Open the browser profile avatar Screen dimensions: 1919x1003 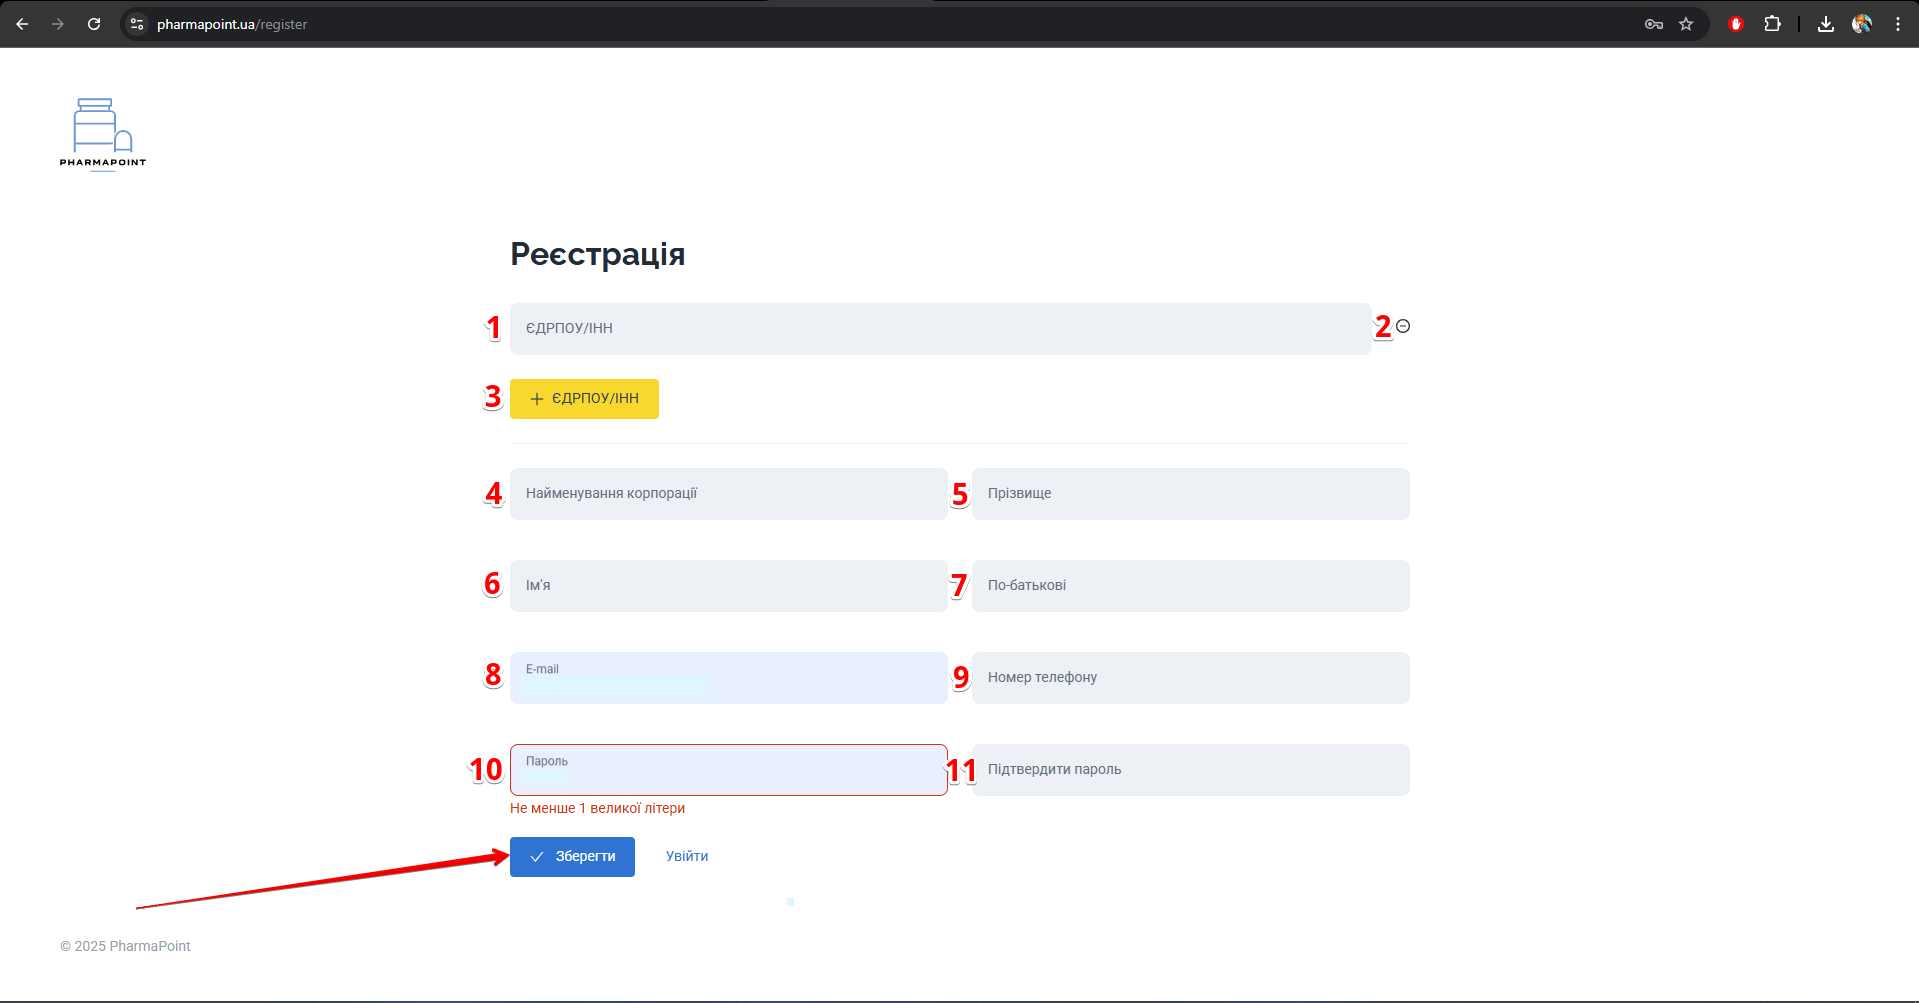pyautogui.click(x=1862, y=24)
